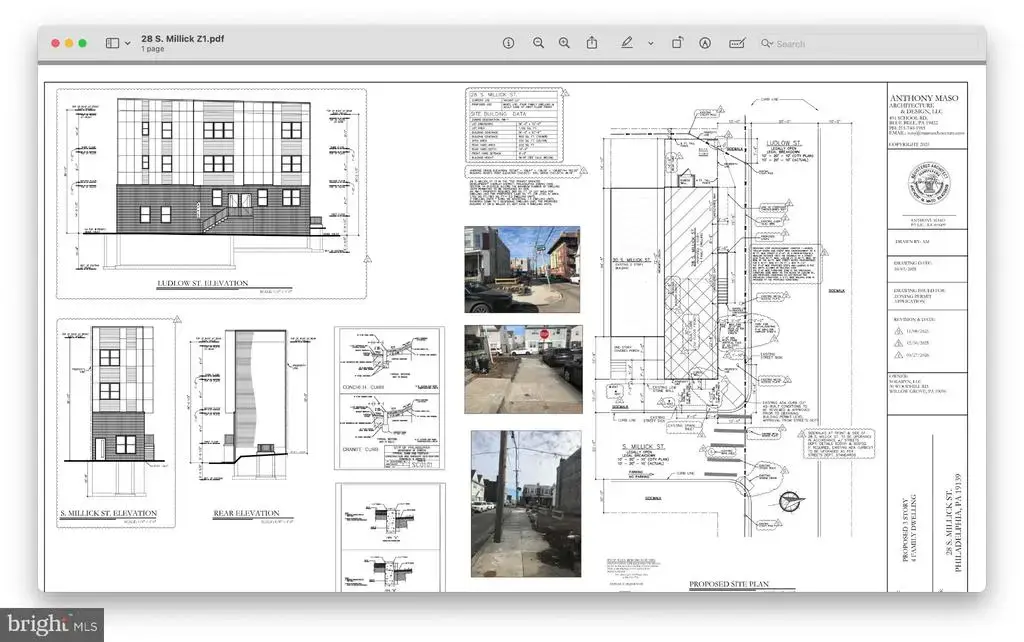Show the Markup toolbar
Screen dimensions: 1024x642
pyautogui.click(x=705, y=43)
